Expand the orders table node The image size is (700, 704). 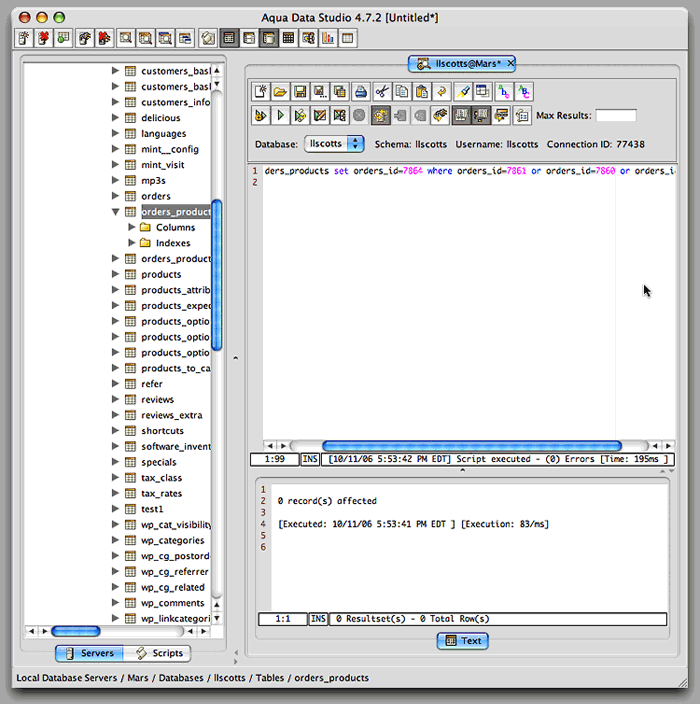[x=115, y=196]
